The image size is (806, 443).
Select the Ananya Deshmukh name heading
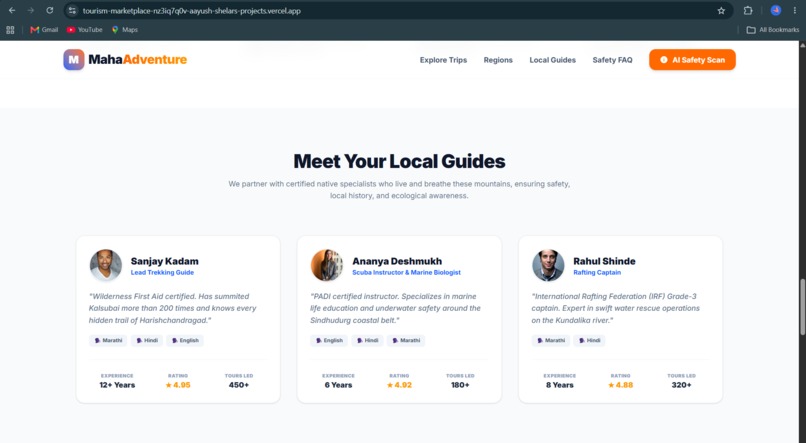pyautogui.click(x=397, y=261)
